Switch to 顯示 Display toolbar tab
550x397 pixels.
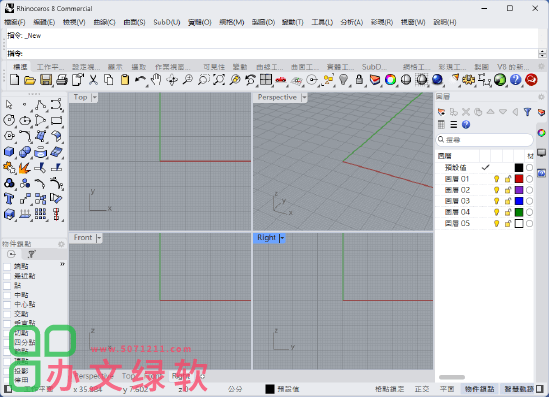click(x=115, y=67)
